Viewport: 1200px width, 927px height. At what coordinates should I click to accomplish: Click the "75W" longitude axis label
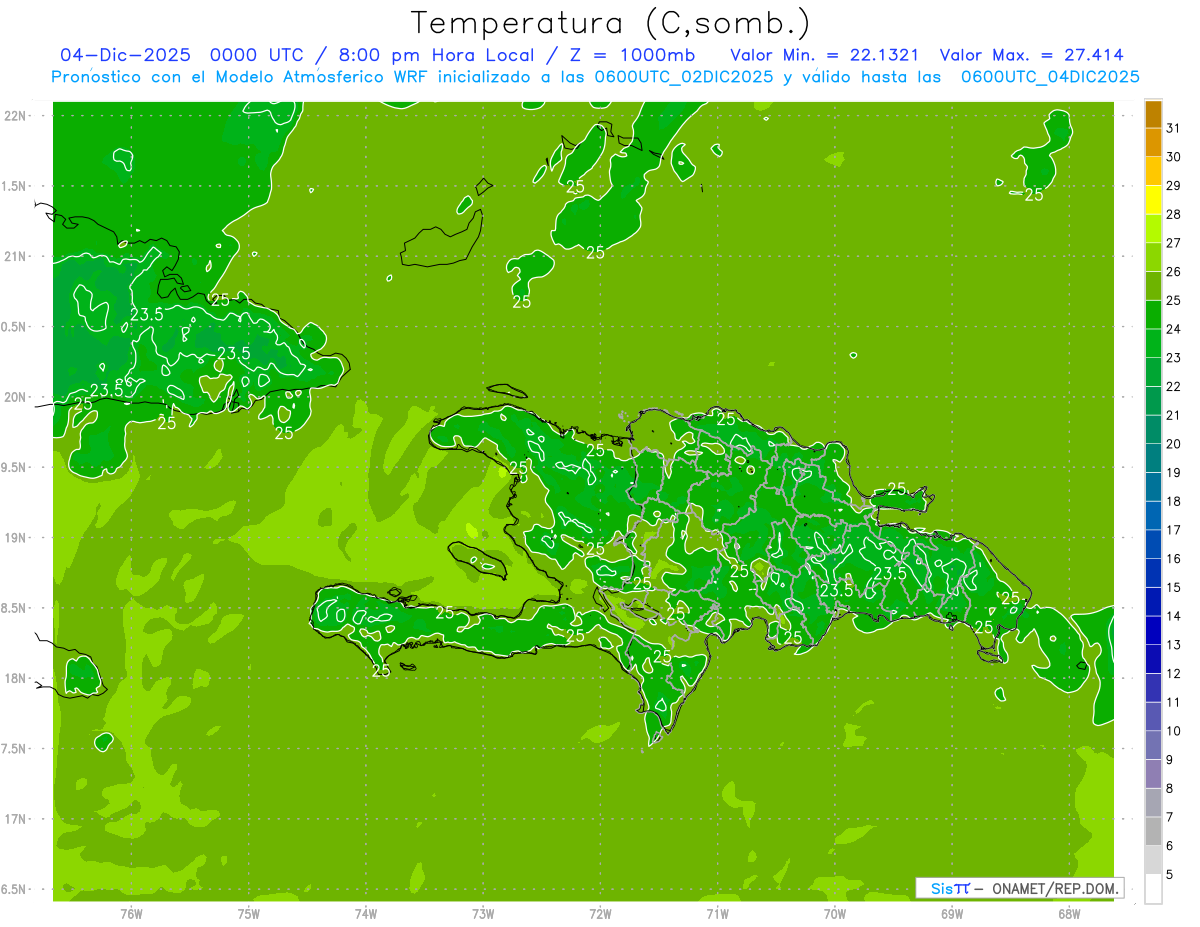[x=248, y=914]
